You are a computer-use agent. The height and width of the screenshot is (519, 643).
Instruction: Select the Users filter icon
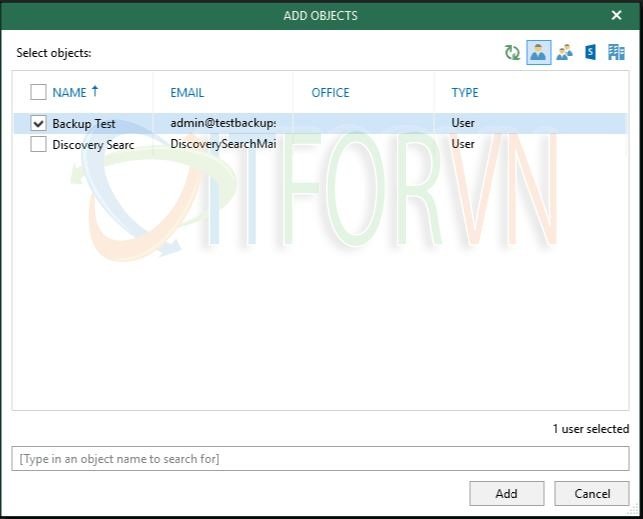pos(538,53)
